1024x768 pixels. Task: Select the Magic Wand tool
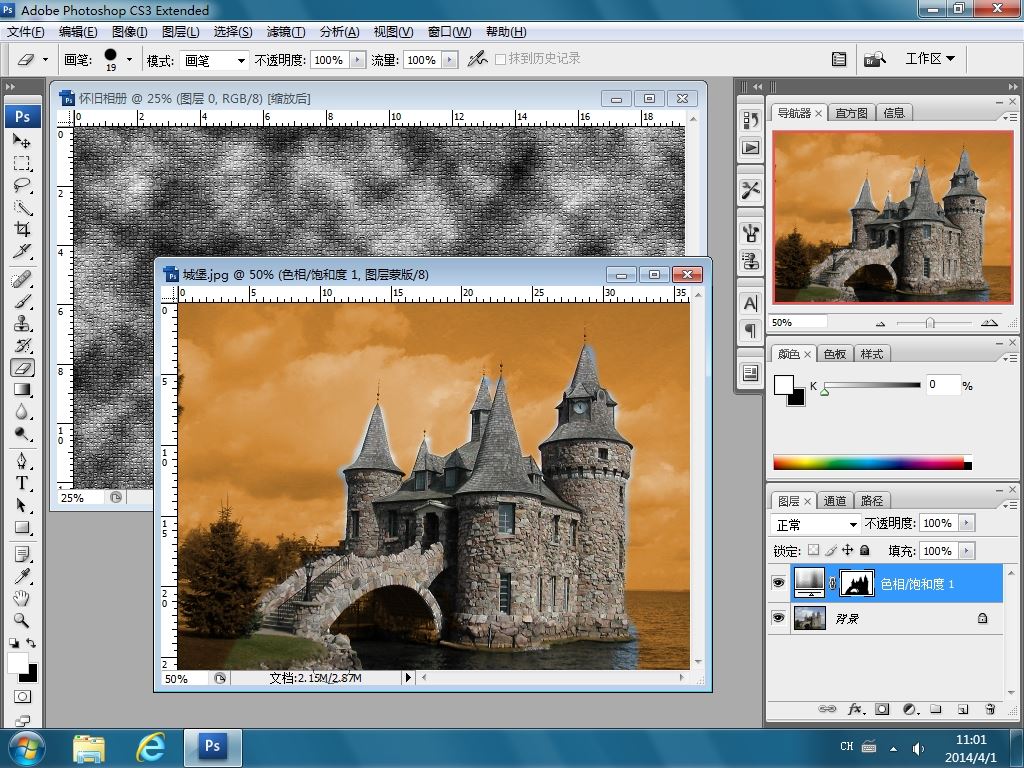click(x=22, y=208)
